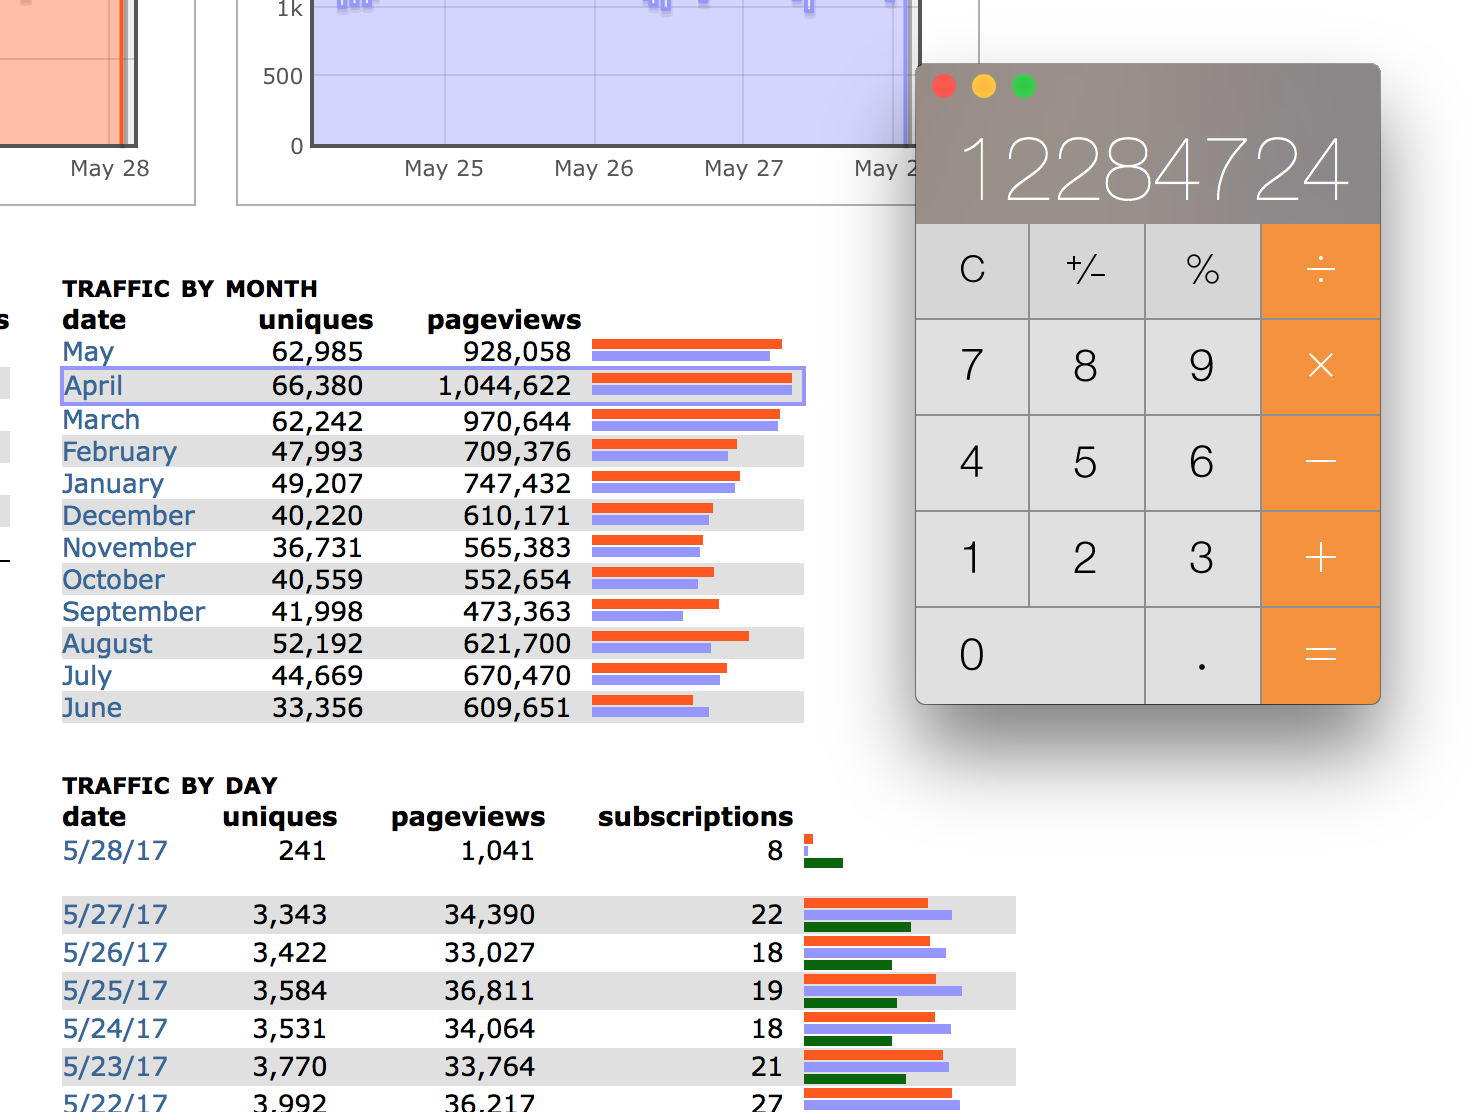1468x1112 pixels.
Task: Click the 5/27/17 row bar graph
Action: pyautogui.click(x=878, y=915)
